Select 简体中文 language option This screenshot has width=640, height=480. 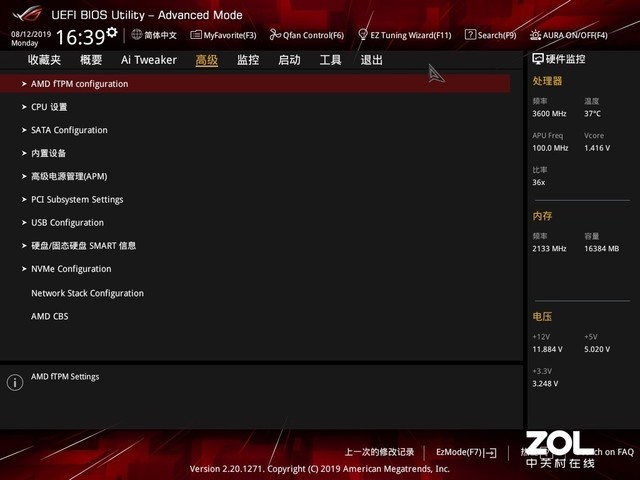point(160,35)
